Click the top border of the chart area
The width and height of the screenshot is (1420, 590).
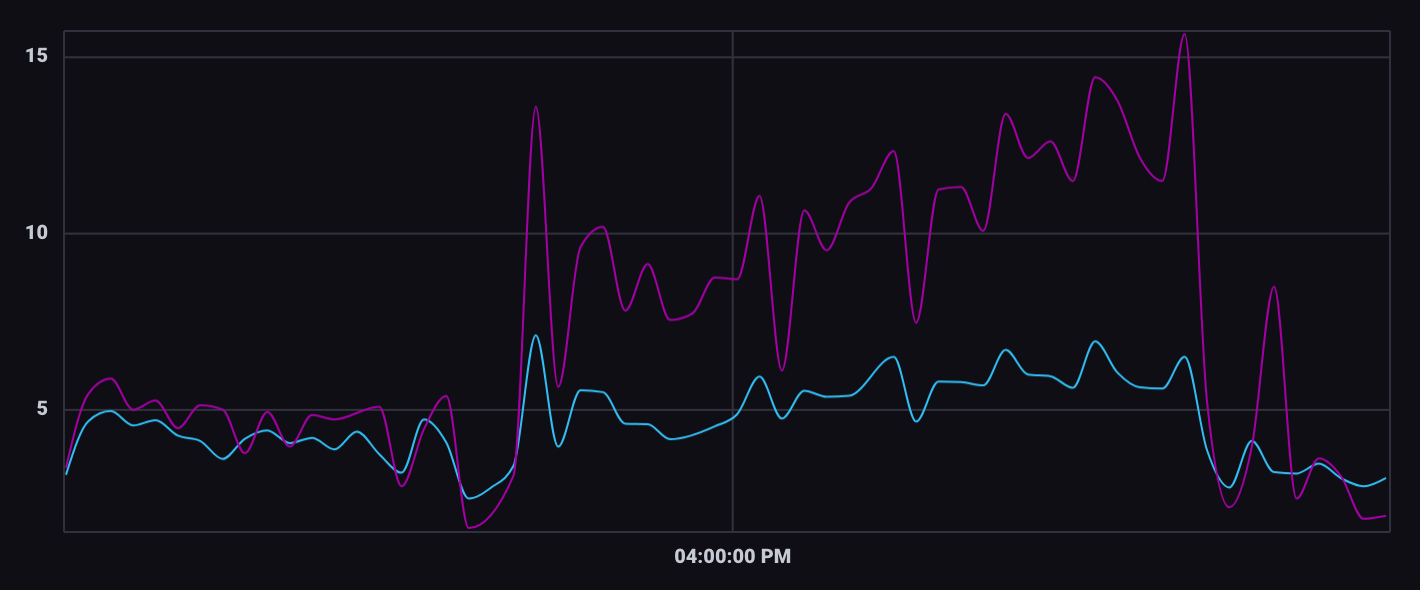pyautogui.click(x=700, y=32)
